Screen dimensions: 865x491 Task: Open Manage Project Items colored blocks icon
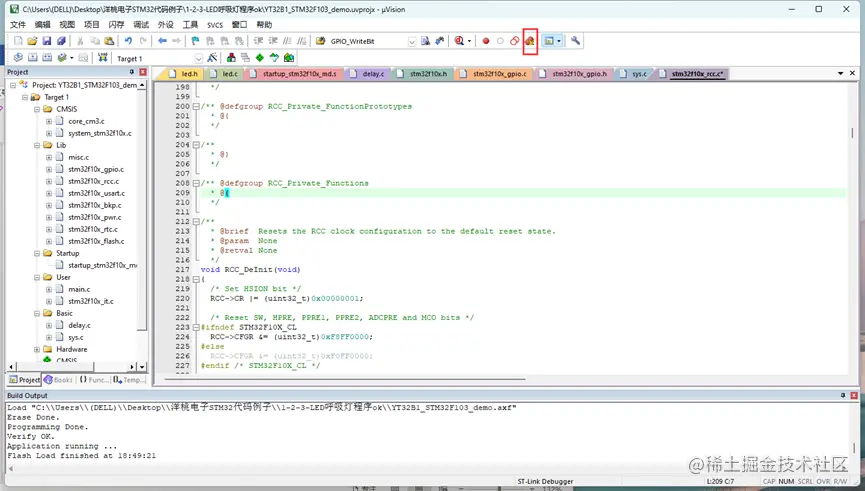pyautogui.click(x=231, y=57)
